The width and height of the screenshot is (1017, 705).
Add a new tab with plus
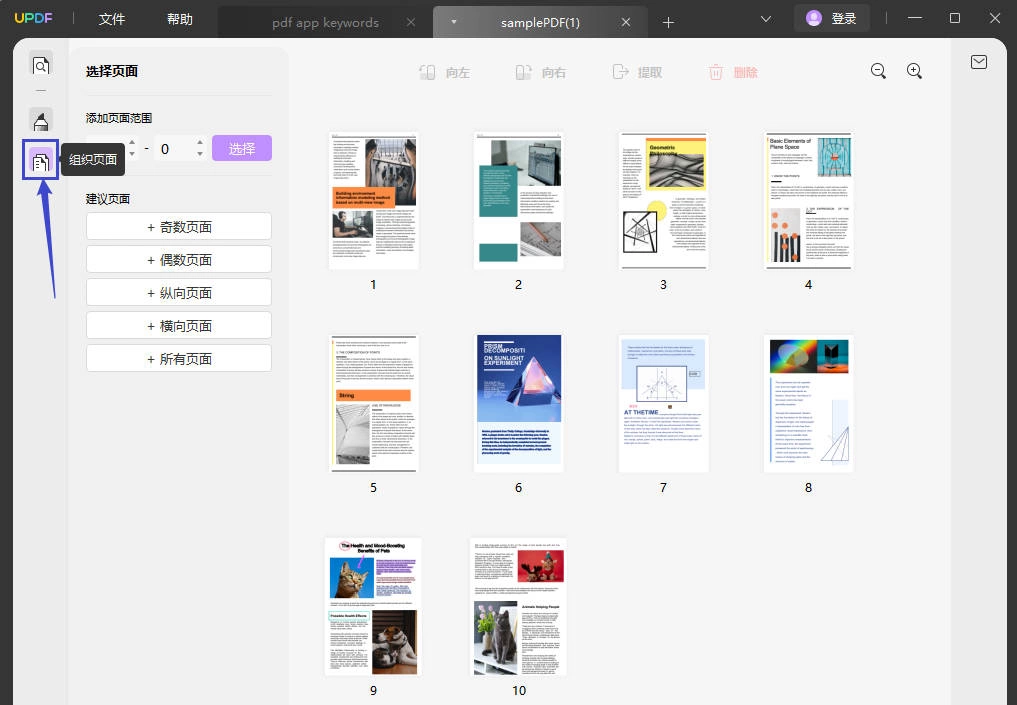pos(668,23)
